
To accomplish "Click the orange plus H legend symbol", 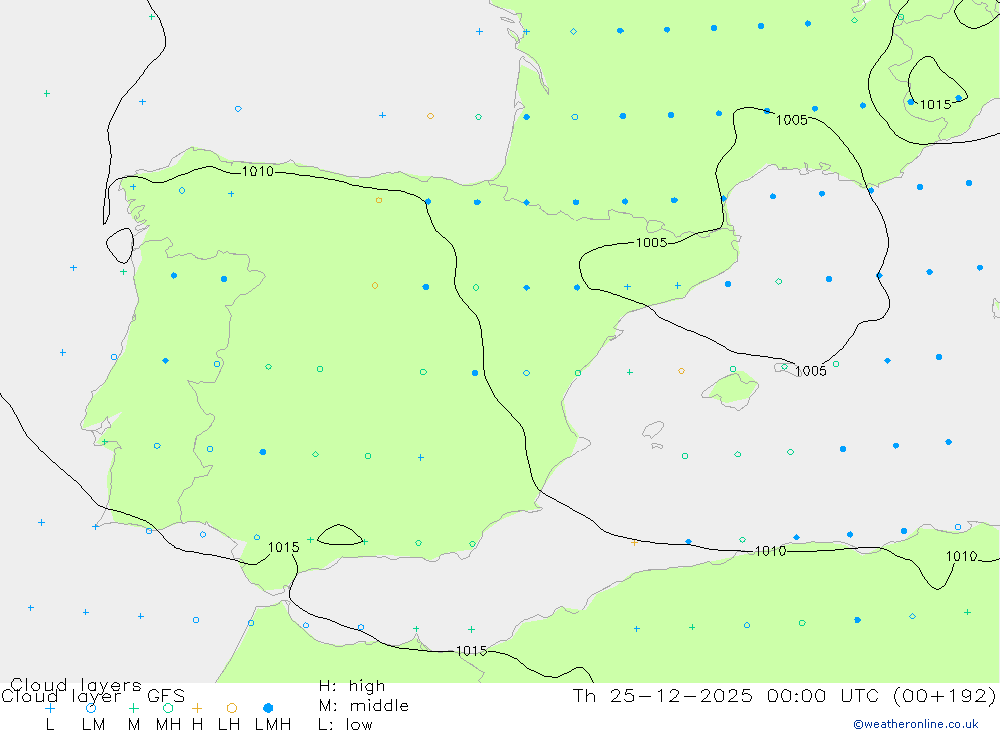I will coord(197,708).
